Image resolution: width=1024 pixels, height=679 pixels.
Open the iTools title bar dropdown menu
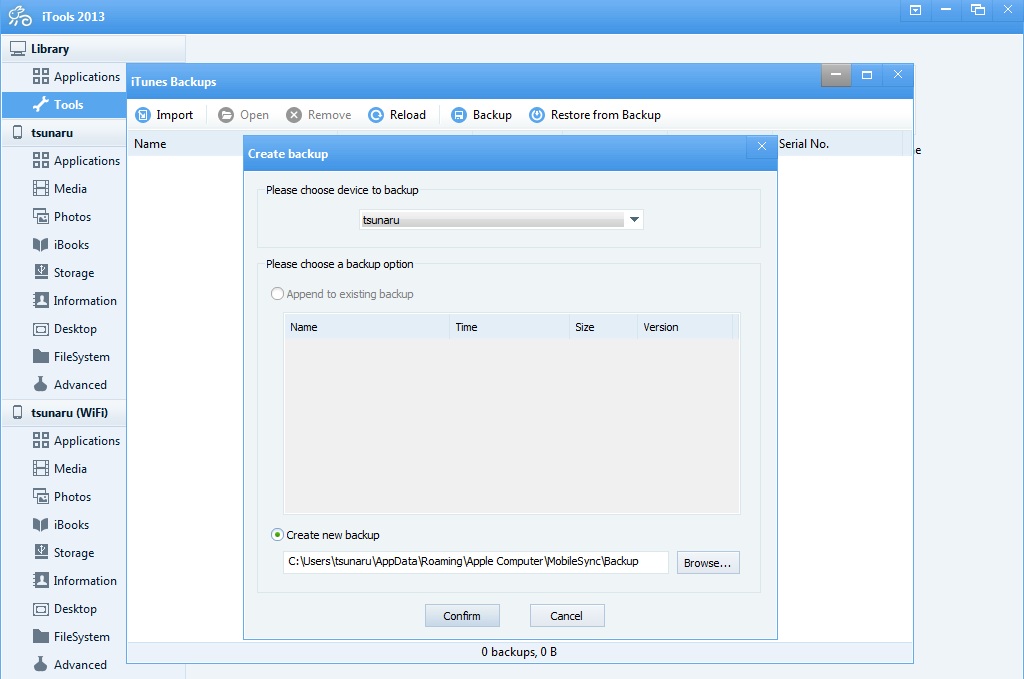tap(916, 10)
